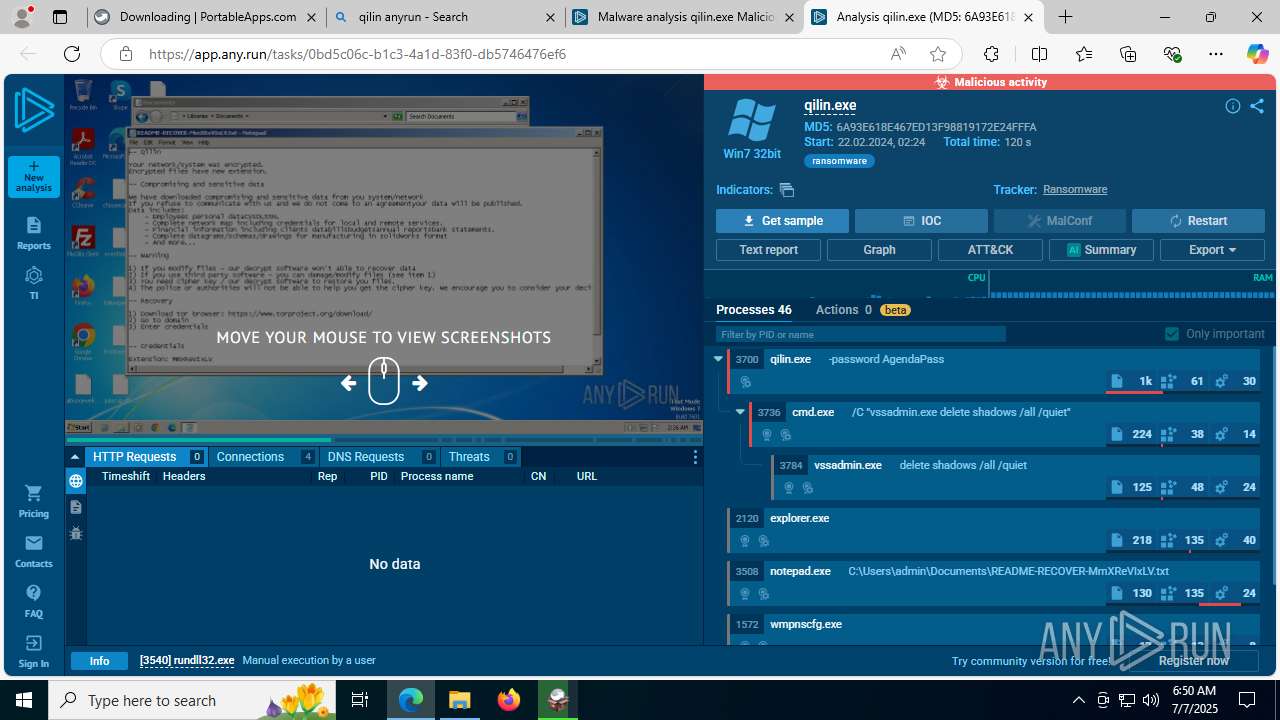1280x720 pixels.
Task: Click the indicator badge icon under vssadmin.exe
Action: [789, 488]
